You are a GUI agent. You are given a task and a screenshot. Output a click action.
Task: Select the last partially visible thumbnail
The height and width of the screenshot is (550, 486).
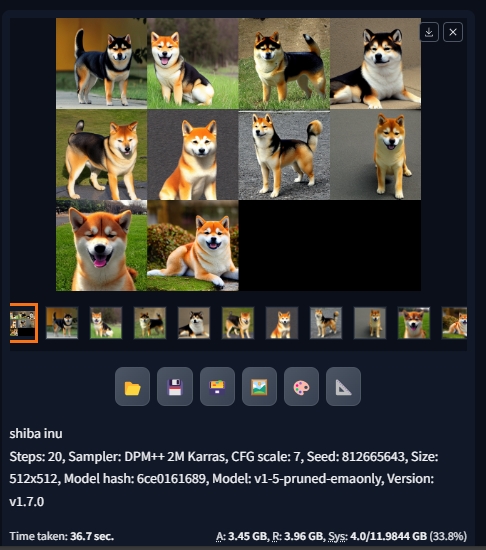coord(454,323)
